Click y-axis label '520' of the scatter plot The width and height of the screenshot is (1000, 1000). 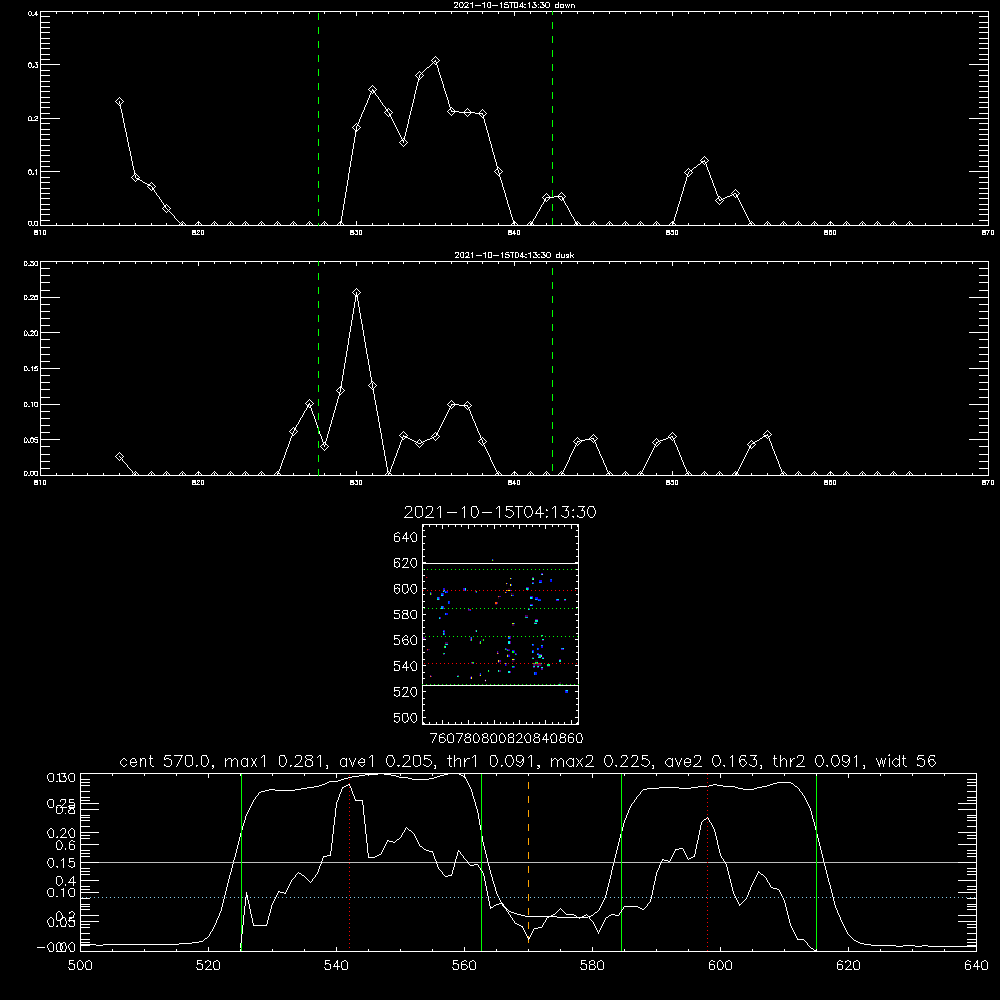(406, 692)
